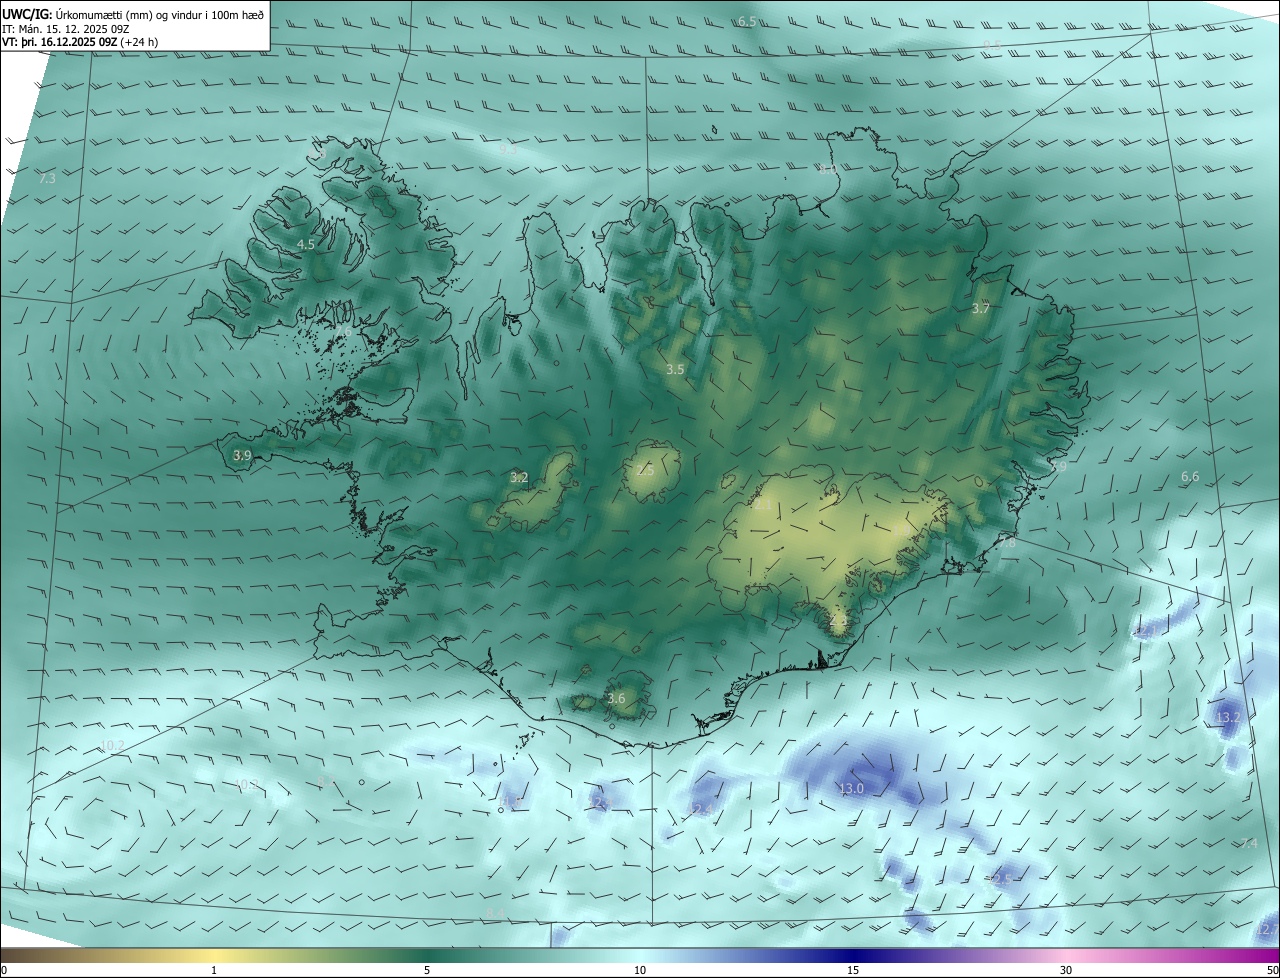Click the 7.3 value label
The height and width of the screenshot is (978, 1280).
point(47,178)
